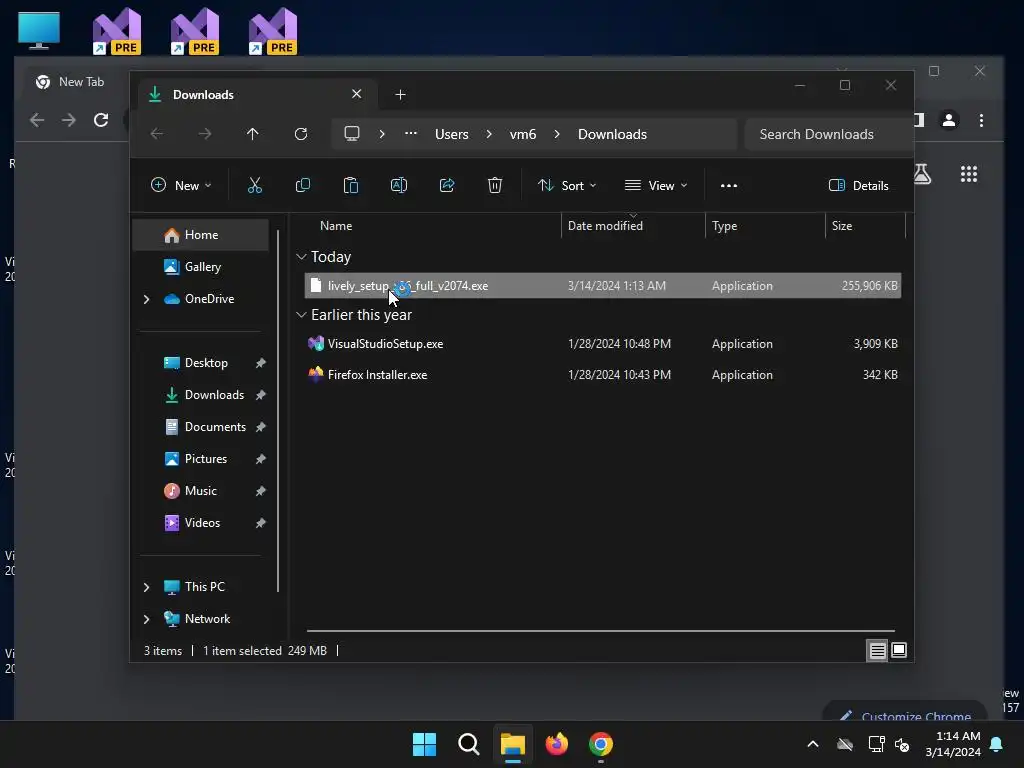This screenshot has height=768, width=1024.
Task: Click Users in address breadcrumb
Action: pos(452,134)
